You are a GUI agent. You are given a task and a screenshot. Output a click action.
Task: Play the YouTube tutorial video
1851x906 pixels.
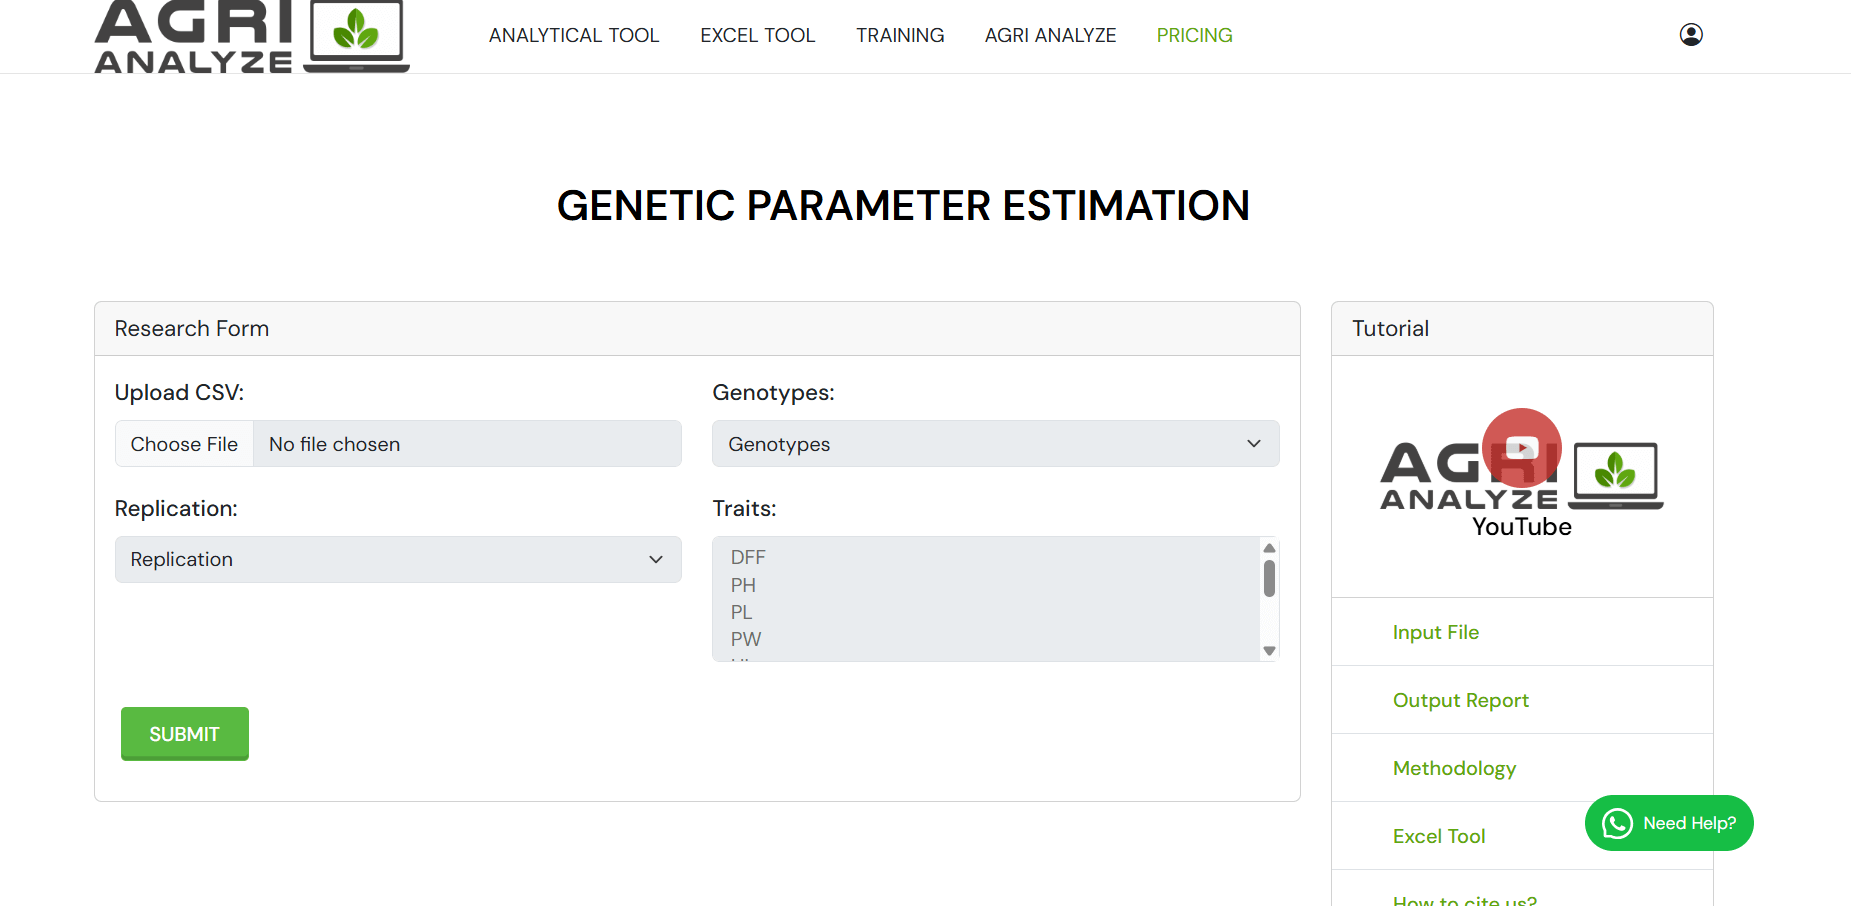click(1521, 448)
